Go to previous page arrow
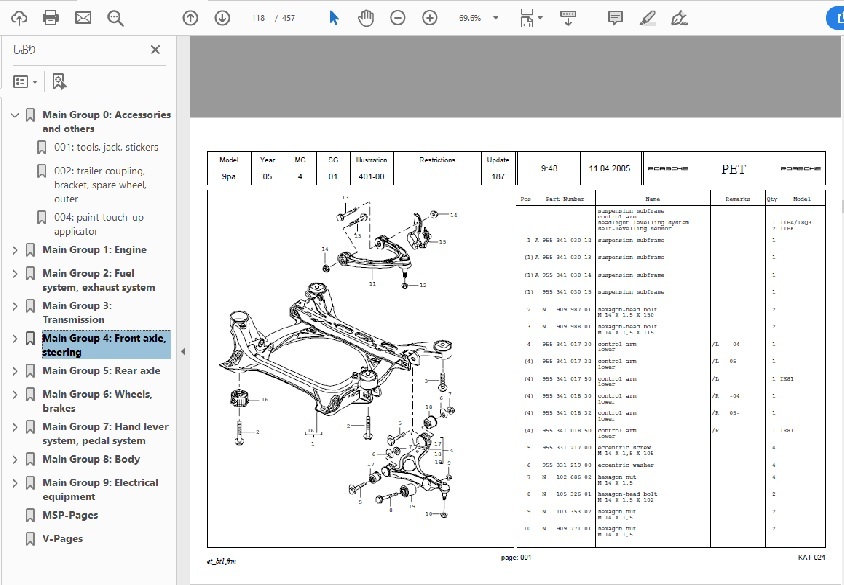The height and width of the screenshot is (585, 844). click(x=190, y=18)
